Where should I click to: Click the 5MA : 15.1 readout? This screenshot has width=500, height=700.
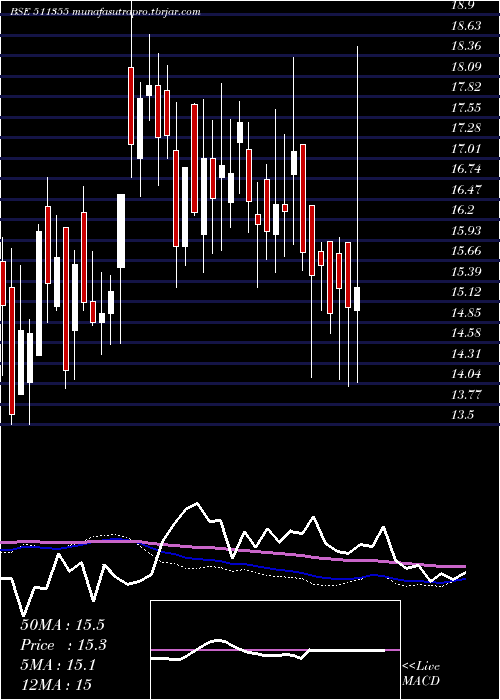pos(58,666)
